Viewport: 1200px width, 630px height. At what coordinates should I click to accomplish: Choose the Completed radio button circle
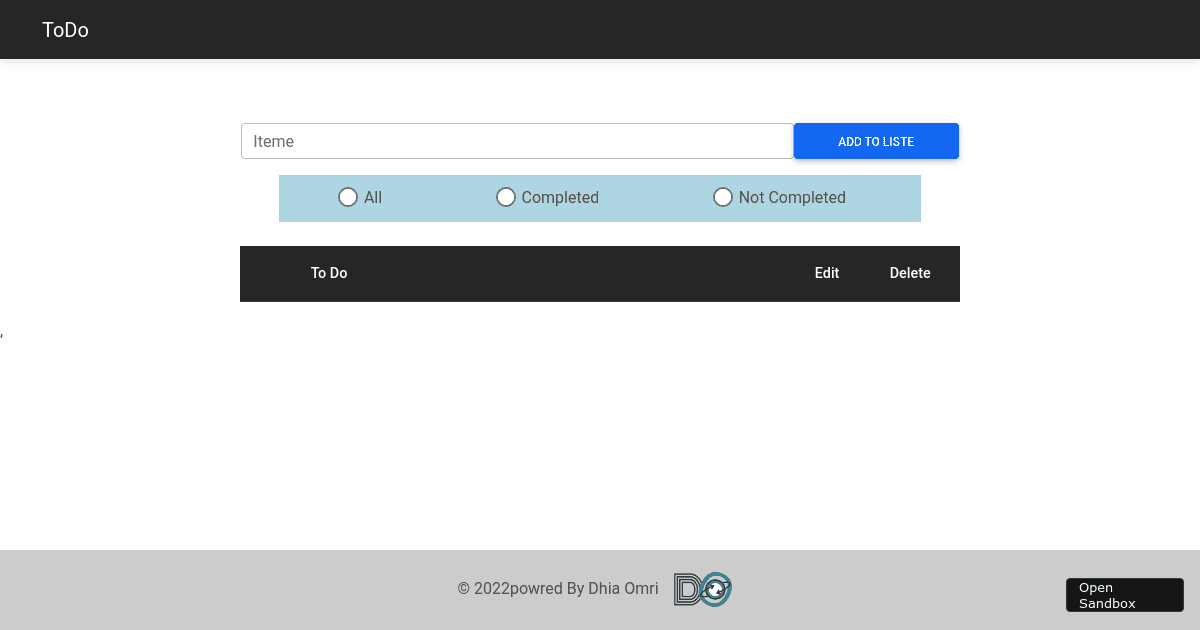(x=506, y=197)
